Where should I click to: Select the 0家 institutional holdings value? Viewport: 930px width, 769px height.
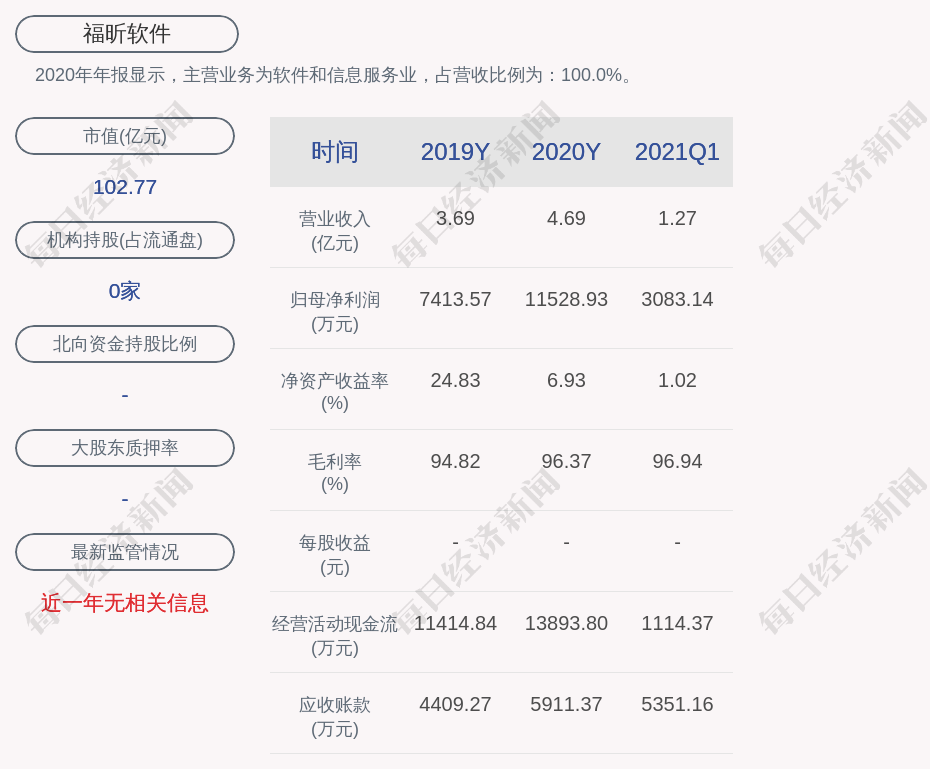125,291
